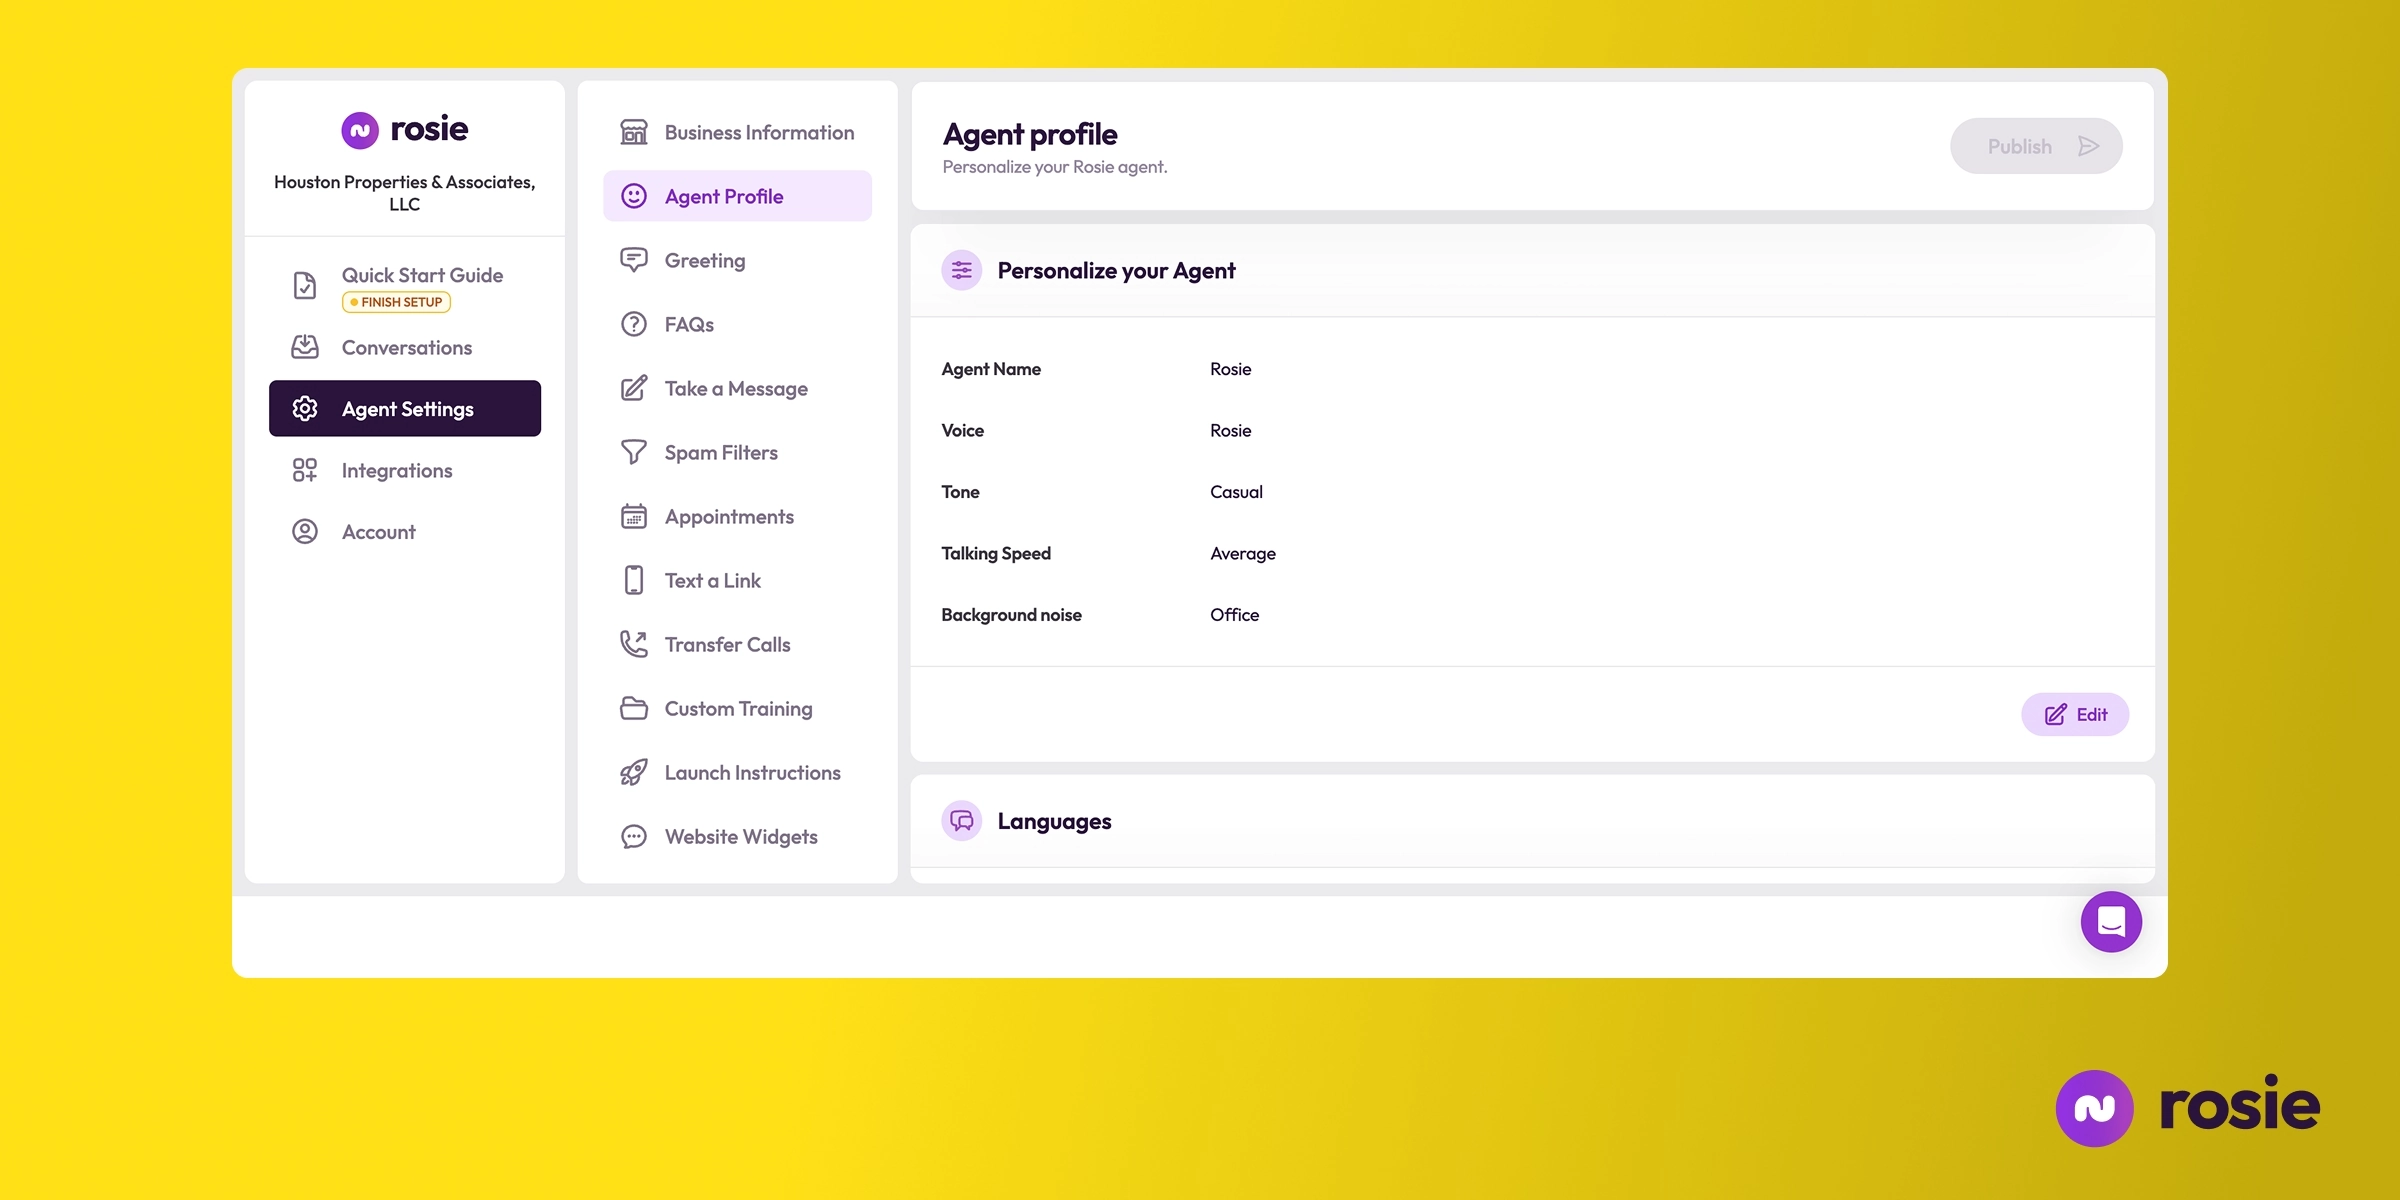This screenshot has width=2400, height=1200.
Task: Click the Agent profile page heading
Action: point(1030,134)
